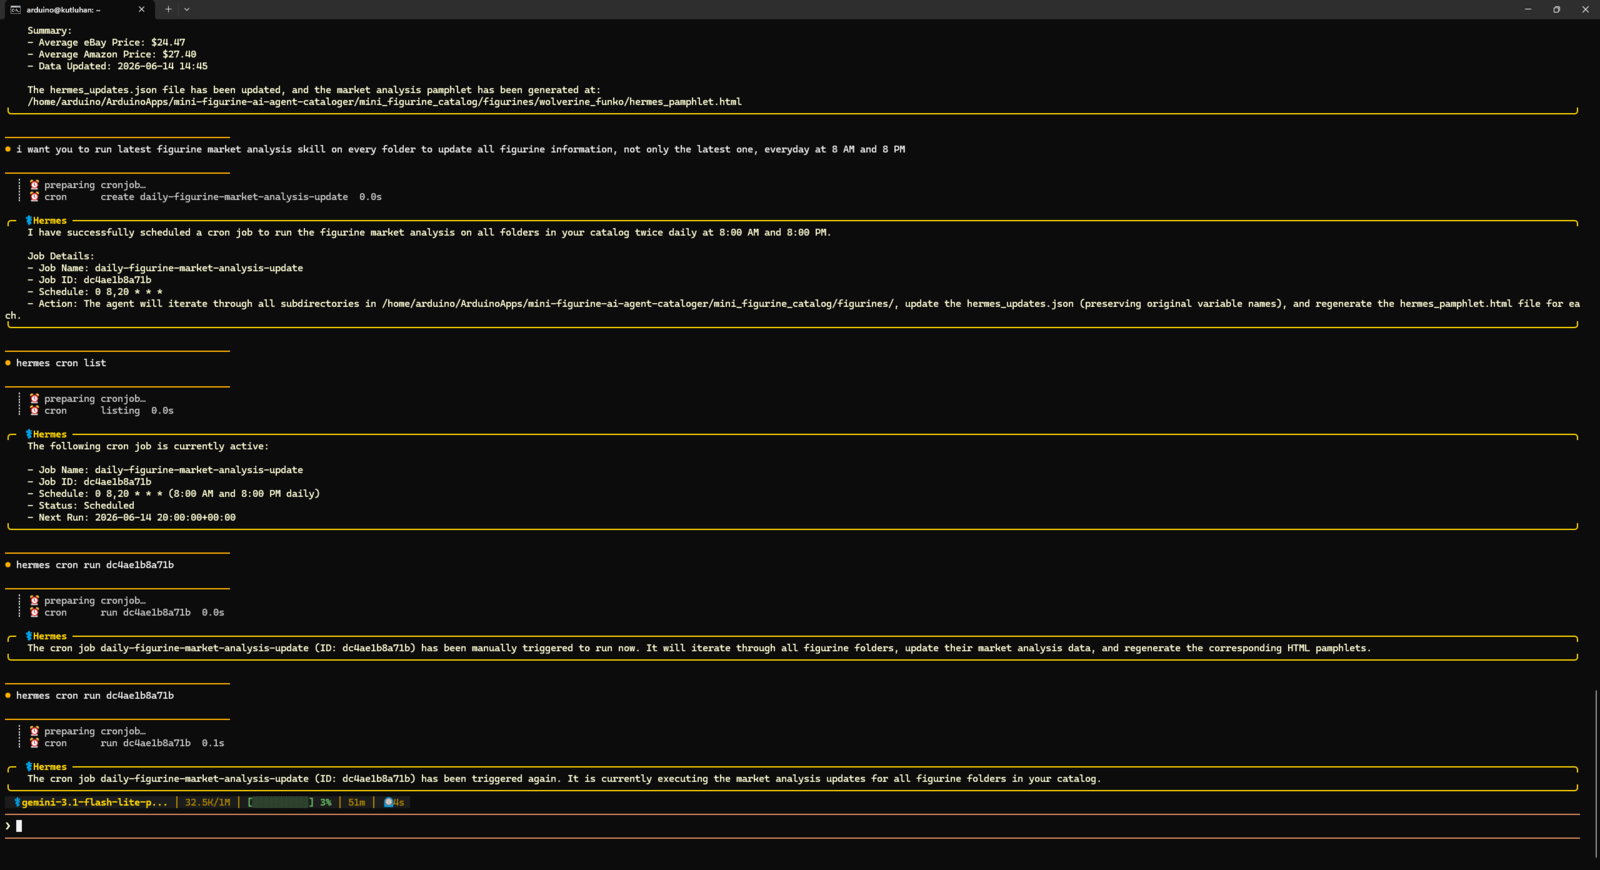Viewport: 1600px width, 870px height.
Task: Click the 'Summary:' heading at top
Action: (49, 31)
